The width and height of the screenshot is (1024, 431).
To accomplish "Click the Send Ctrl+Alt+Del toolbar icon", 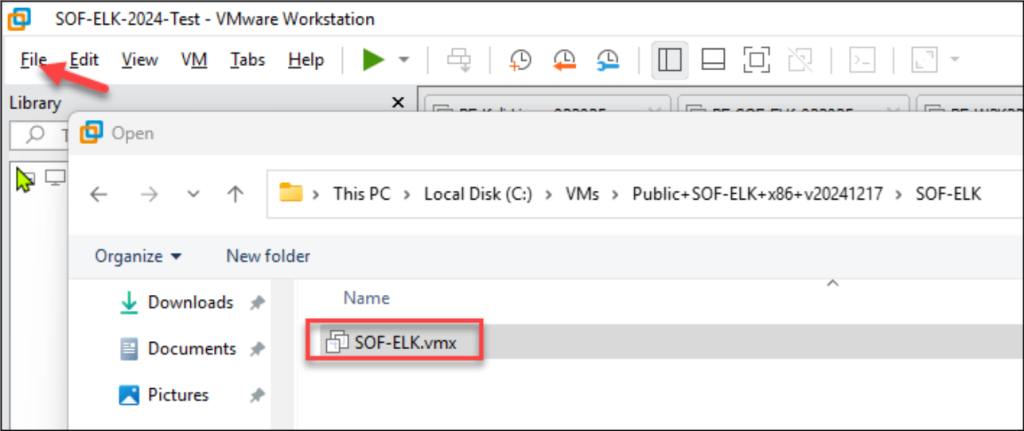I will click(x=459, y=60).
